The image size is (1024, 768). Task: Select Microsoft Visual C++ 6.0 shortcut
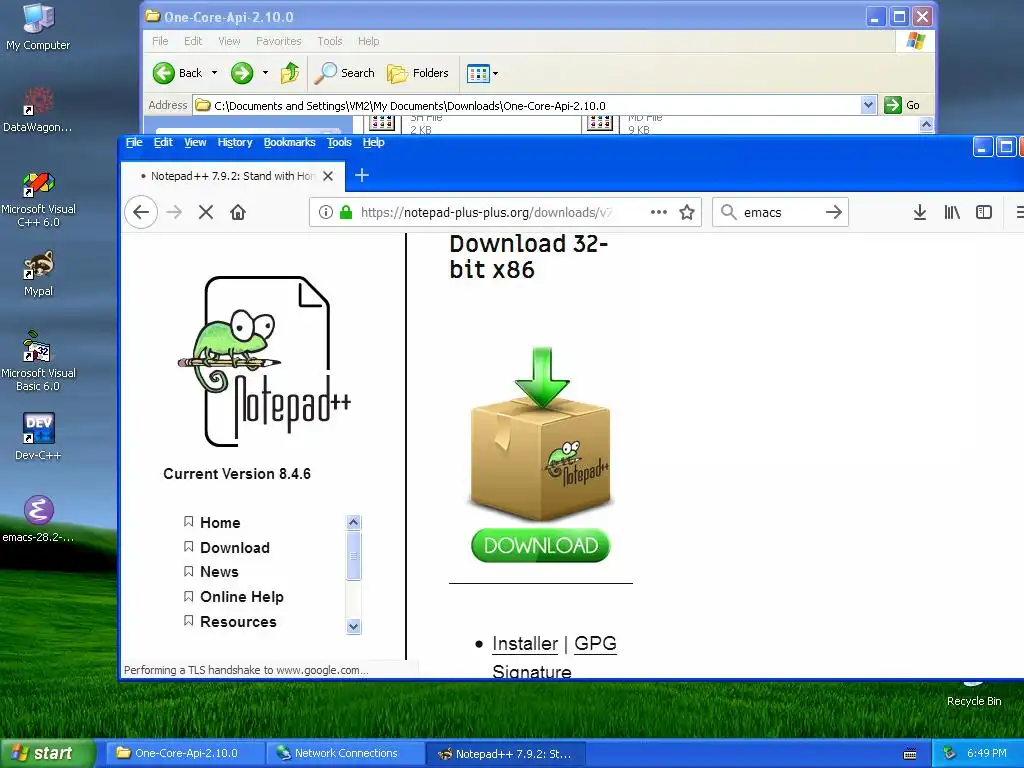pyautogui.click(x=39, y=199)
